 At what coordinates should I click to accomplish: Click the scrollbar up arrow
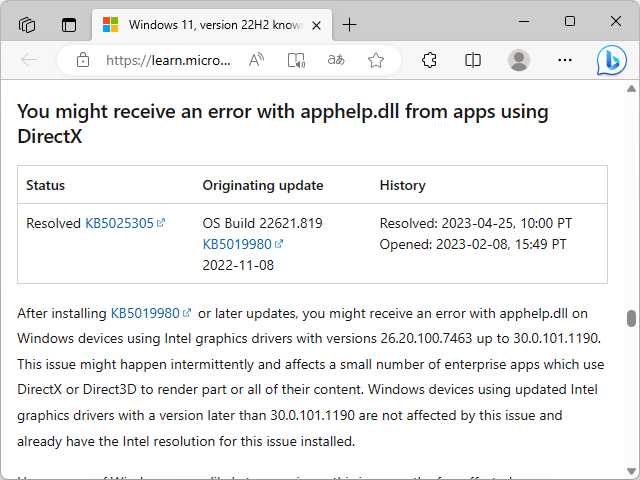pos(631,89)
